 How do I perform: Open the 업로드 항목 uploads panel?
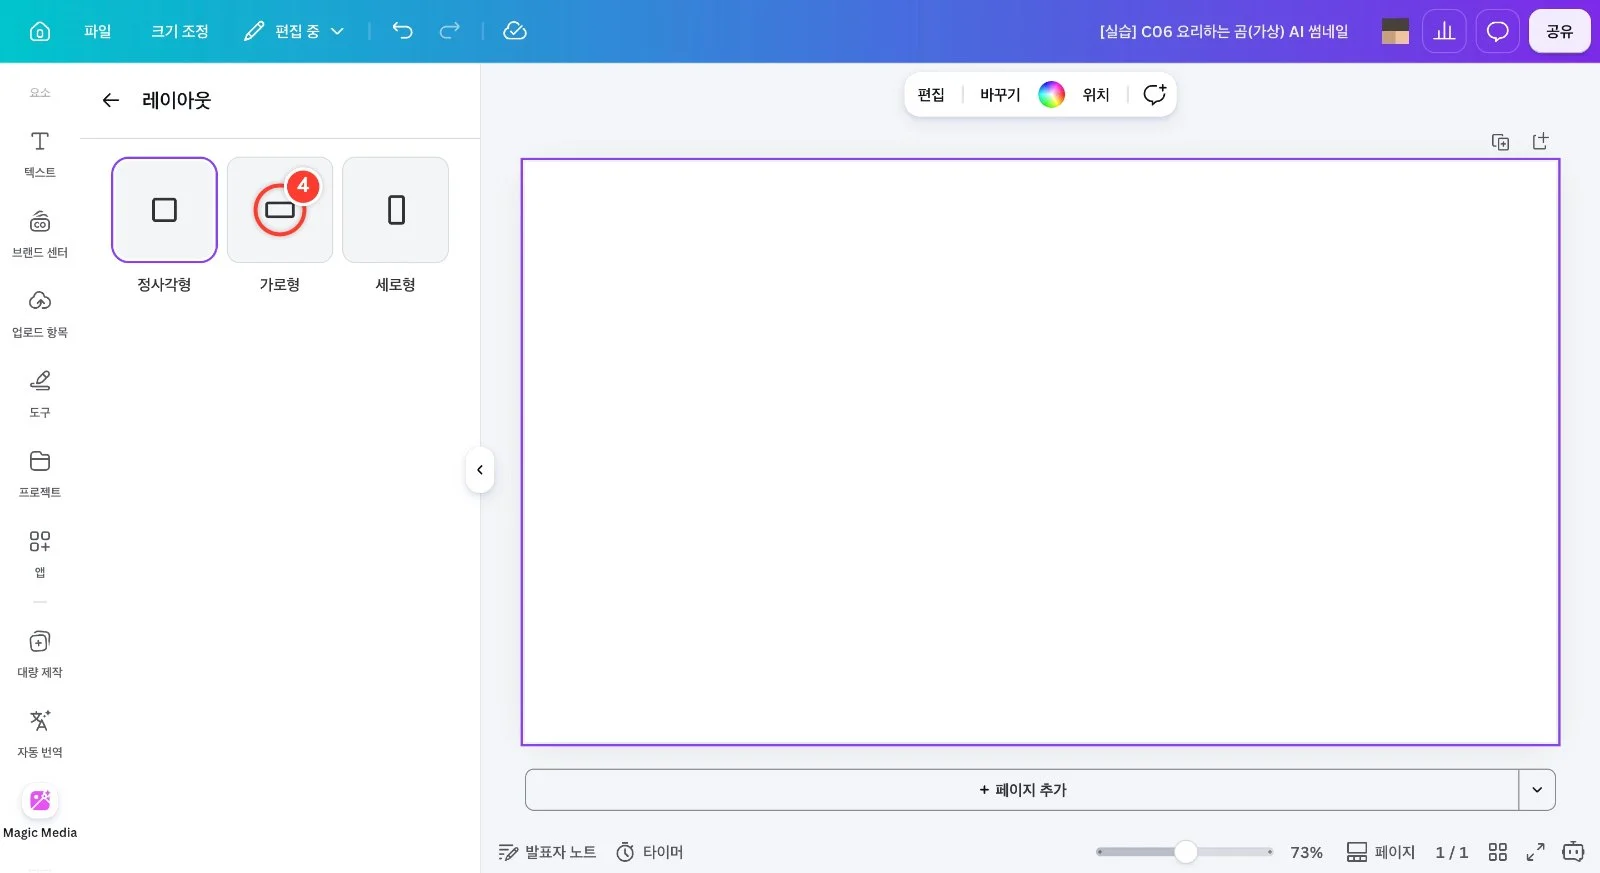click(x=40, y=314)
